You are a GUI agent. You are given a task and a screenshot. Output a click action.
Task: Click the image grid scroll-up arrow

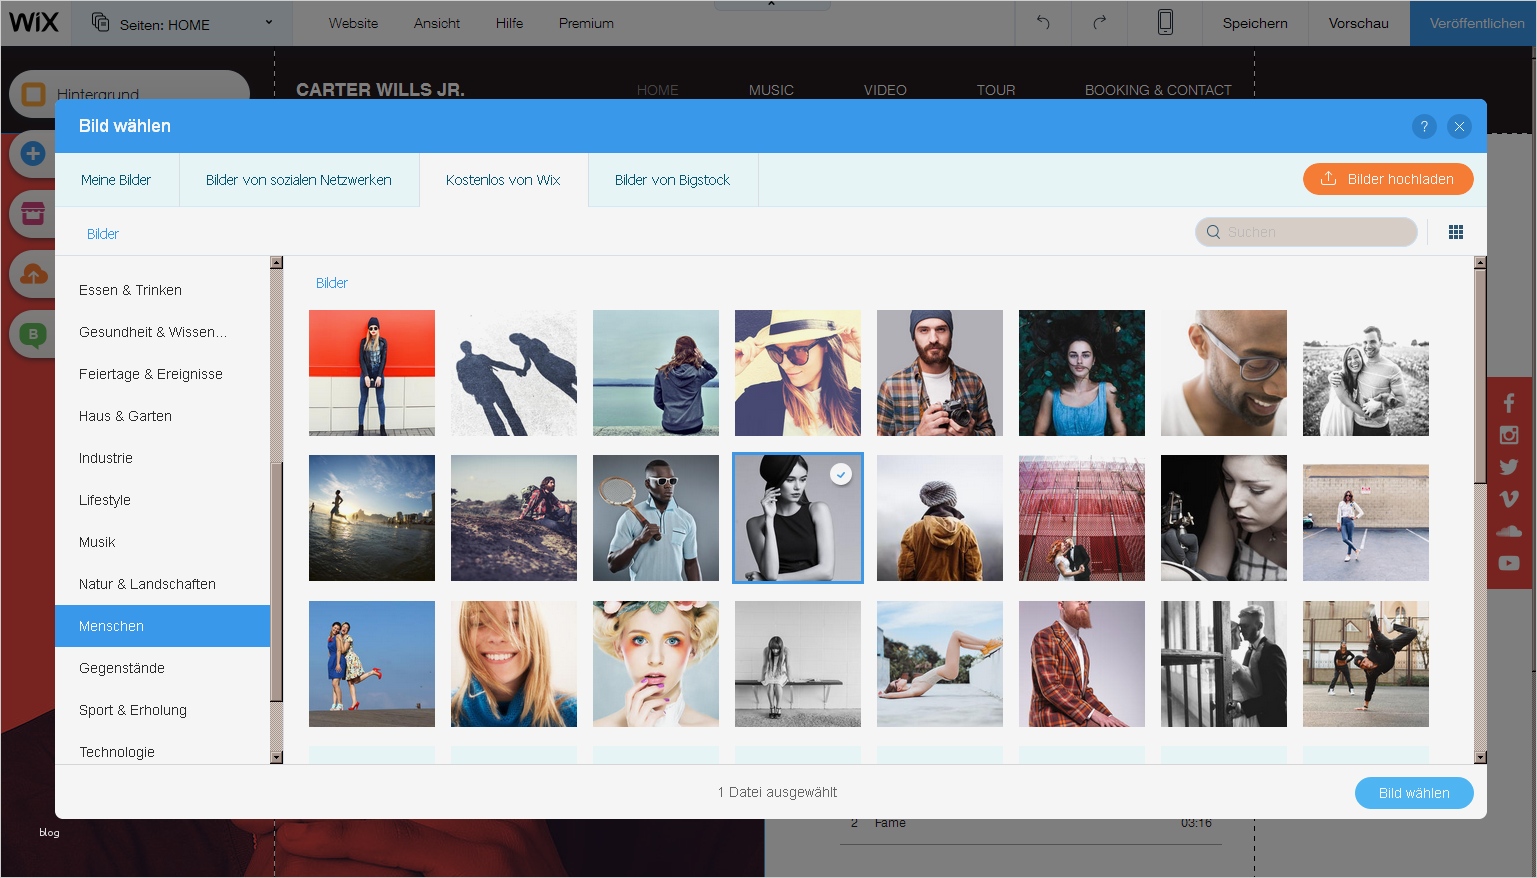tap(1480, 263)
